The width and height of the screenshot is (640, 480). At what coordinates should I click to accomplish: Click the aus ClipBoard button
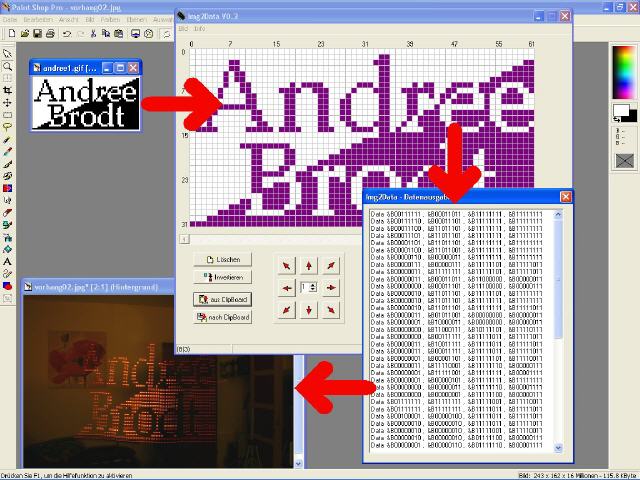click(x=222, y=299)
